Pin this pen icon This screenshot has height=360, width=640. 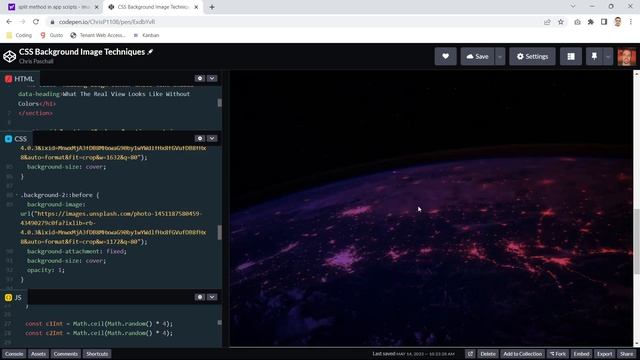tap(594, 56)
